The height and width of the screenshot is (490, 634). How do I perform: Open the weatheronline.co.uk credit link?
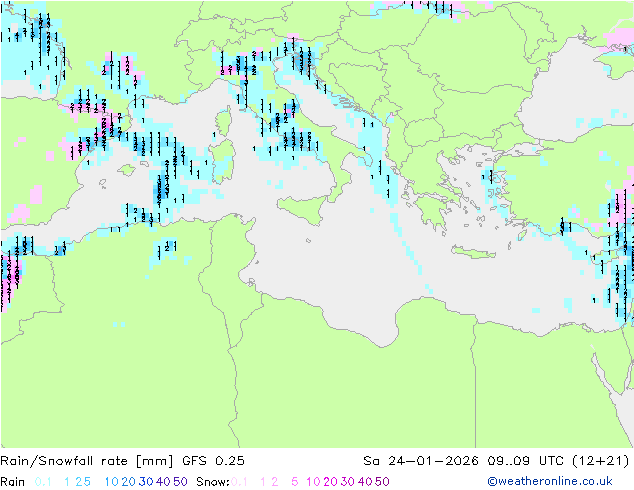(x=550, y=481)
